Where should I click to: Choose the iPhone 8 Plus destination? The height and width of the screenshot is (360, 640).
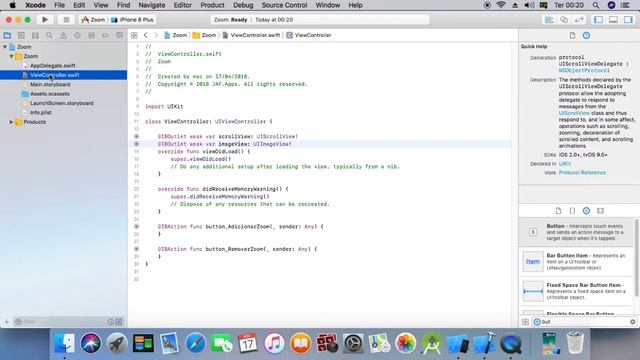point(133,20)
